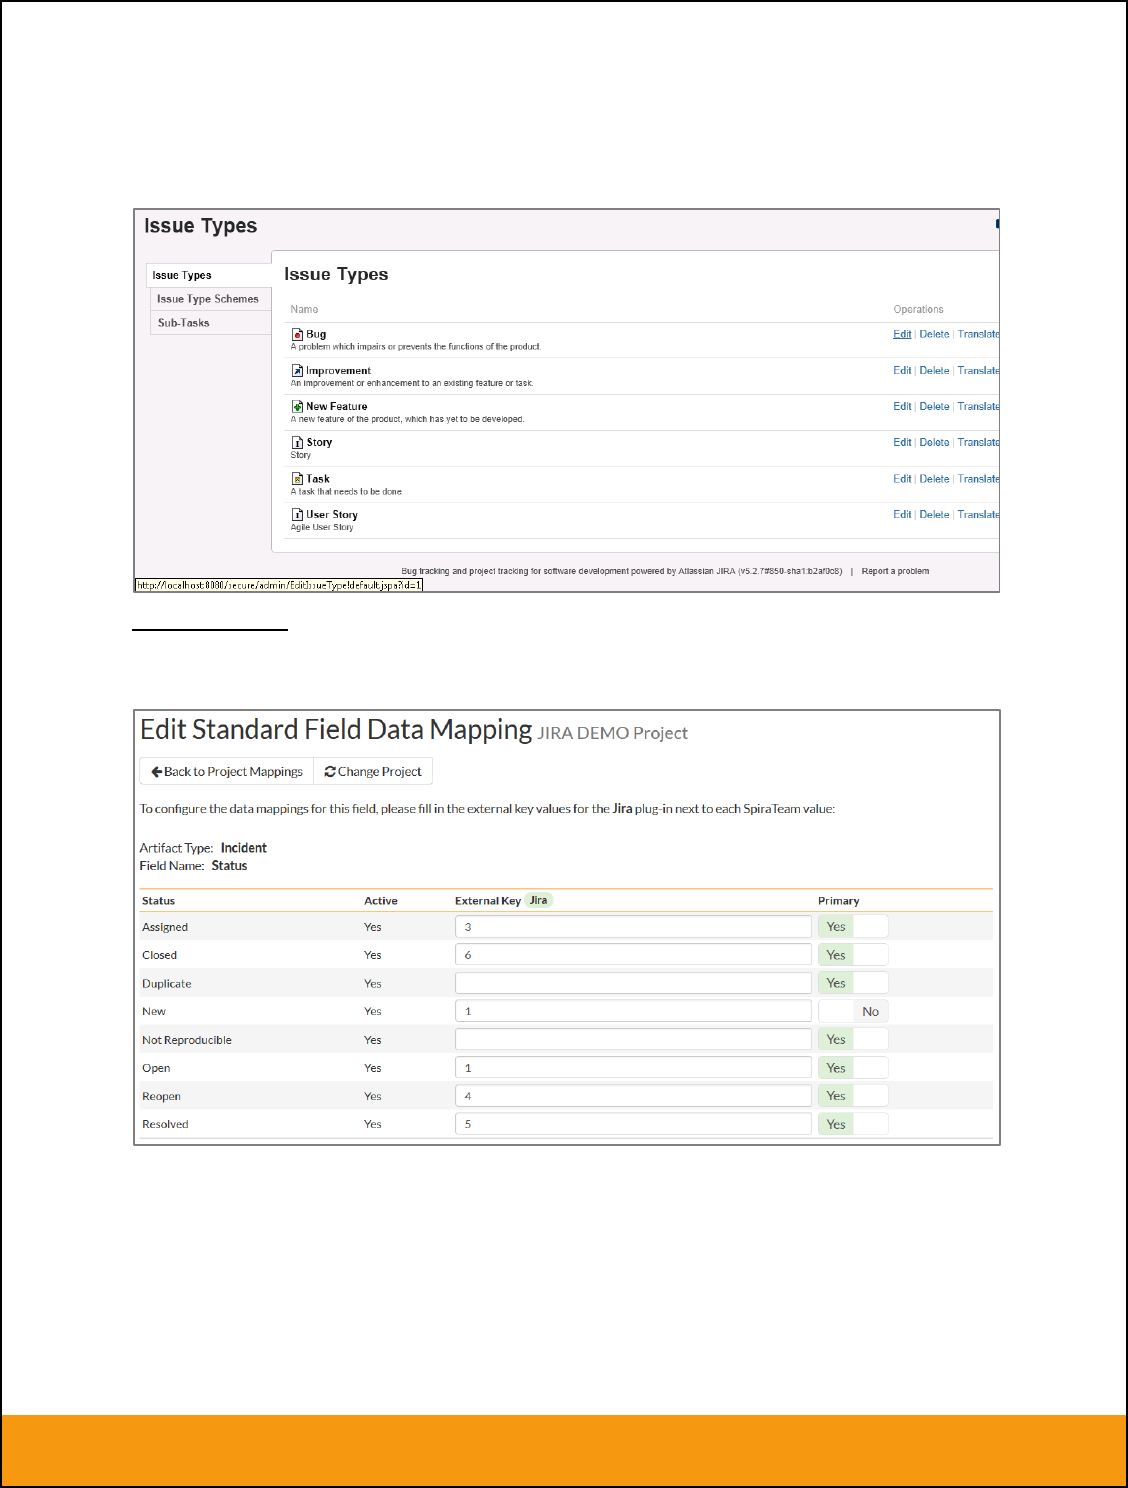This screenshot has width=1128, height=1488.
Task: Switch to the Sub-Tasks tab
Action: point(184,323)
